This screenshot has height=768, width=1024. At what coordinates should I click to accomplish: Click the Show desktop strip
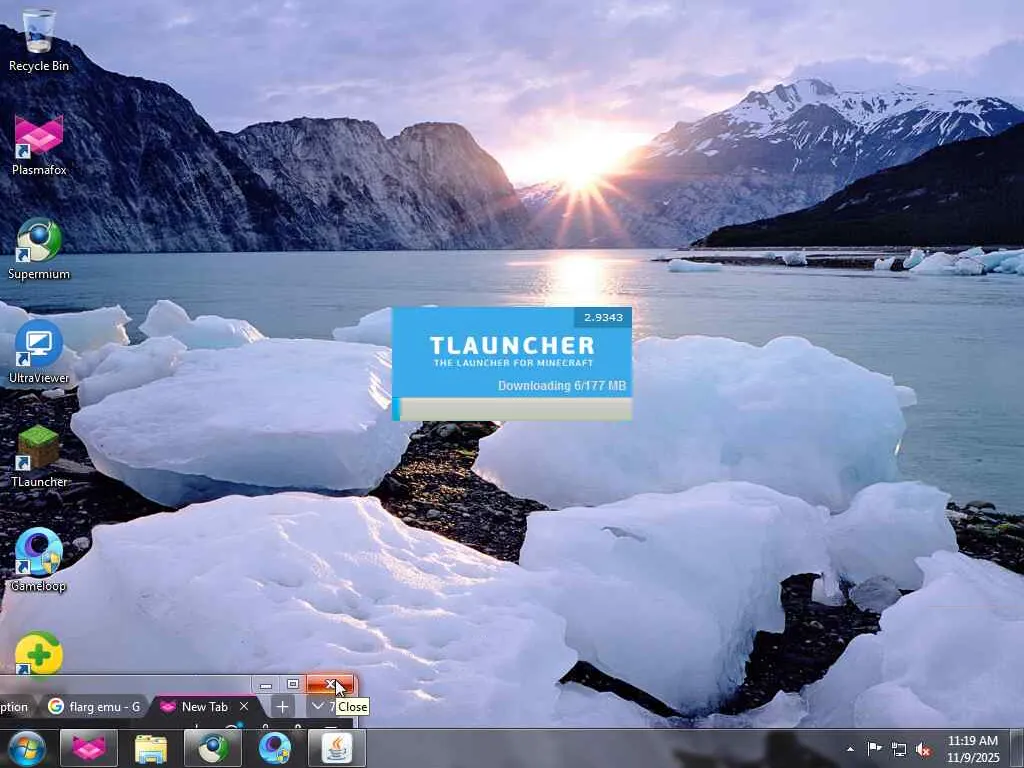1017,748
